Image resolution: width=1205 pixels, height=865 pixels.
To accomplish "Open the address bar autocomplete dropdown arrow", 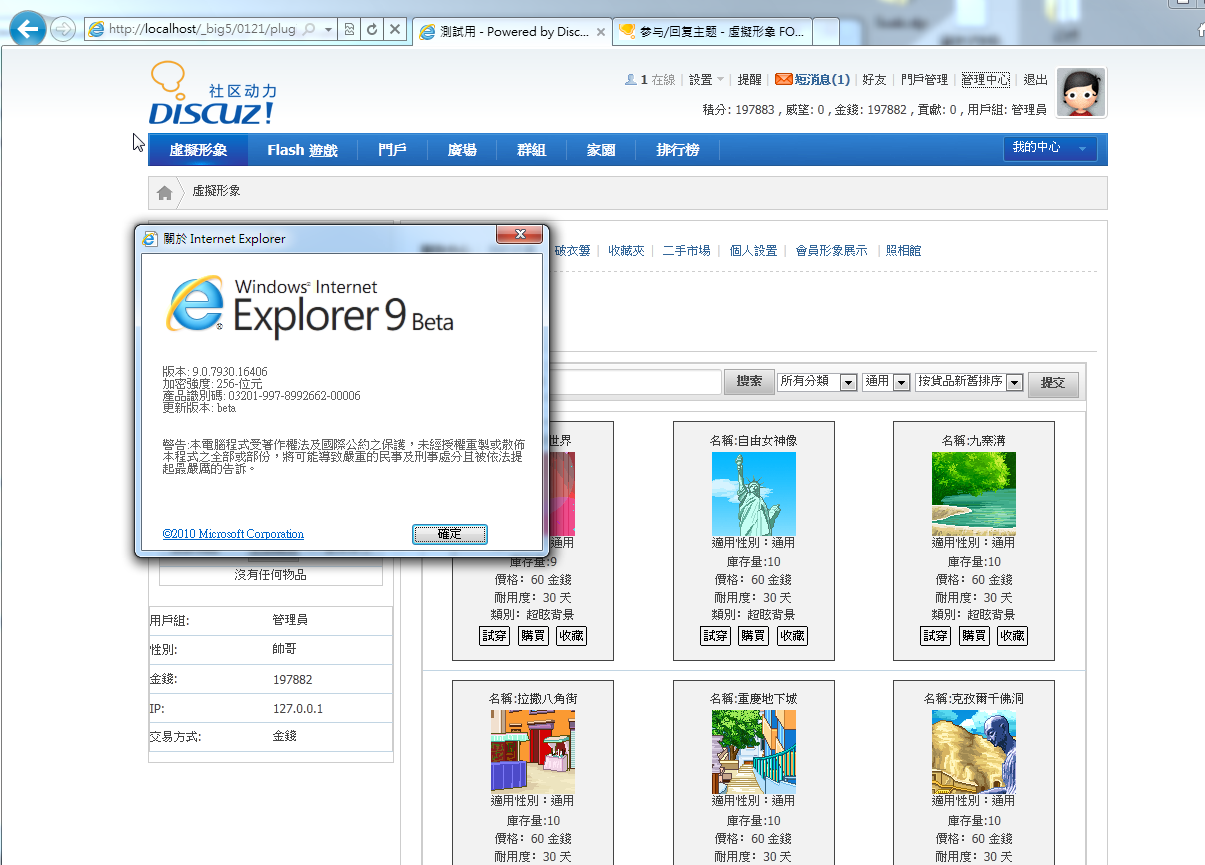I will pos(327,30).
